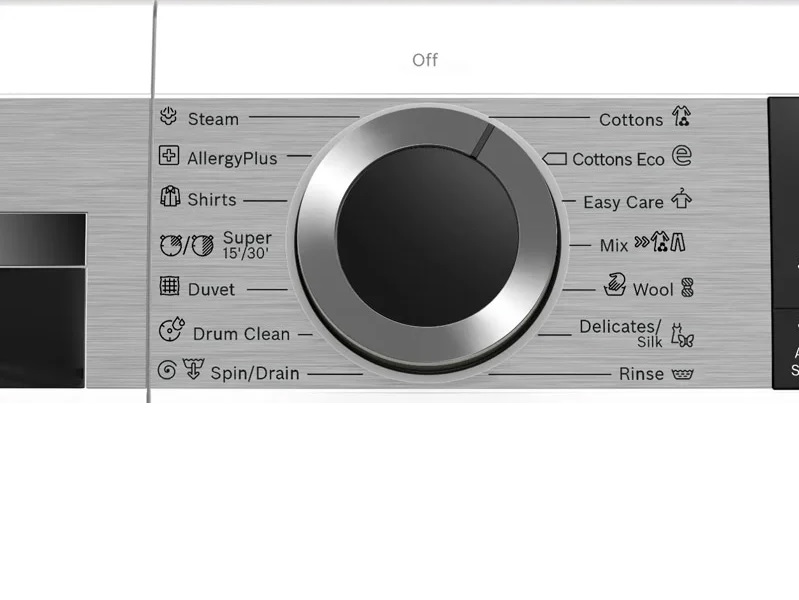Select the Mix program label

[614, 245]
